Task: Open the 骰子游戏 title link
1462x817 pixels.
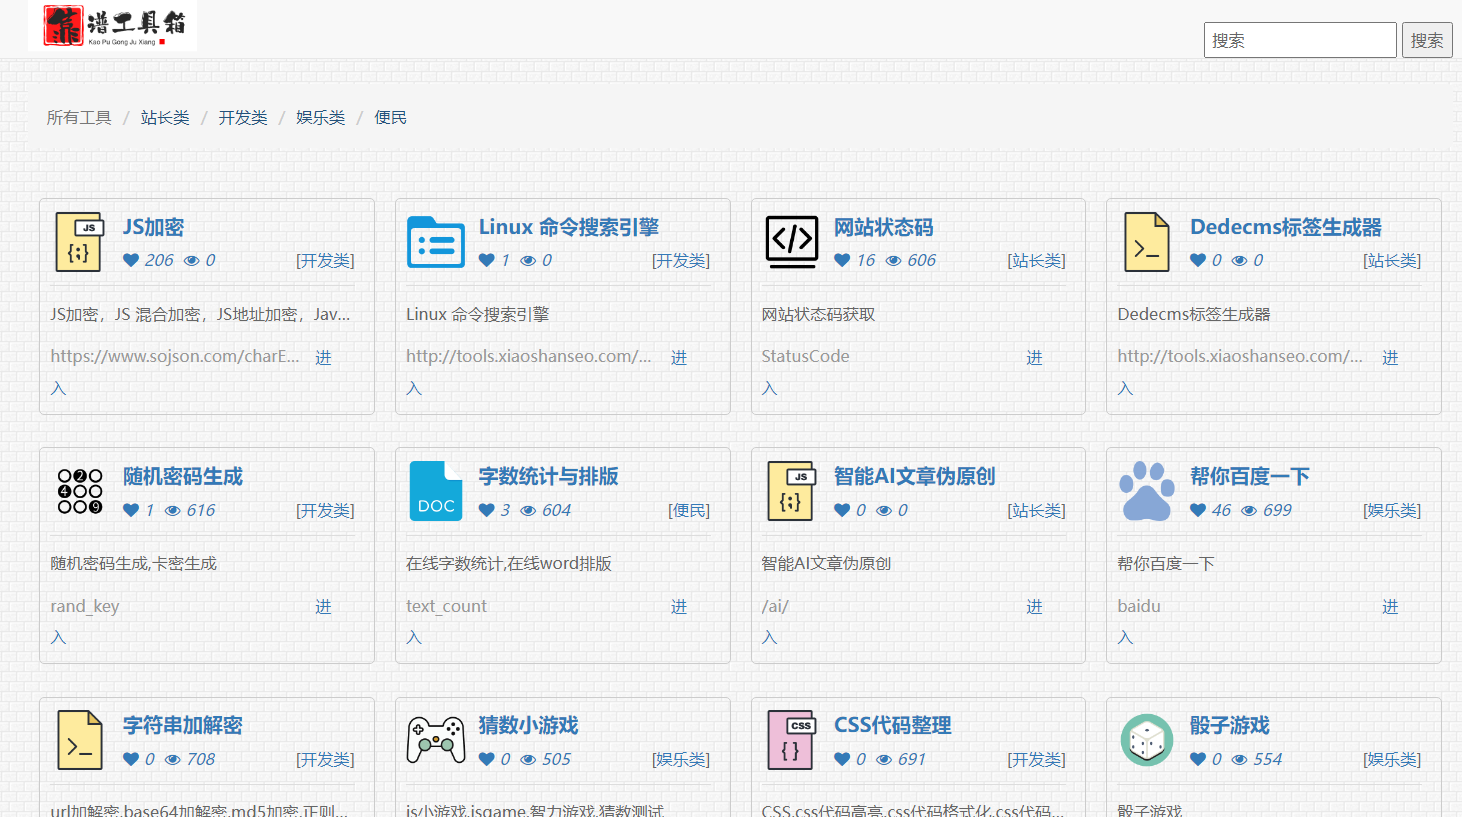Action: (1229, 725)
